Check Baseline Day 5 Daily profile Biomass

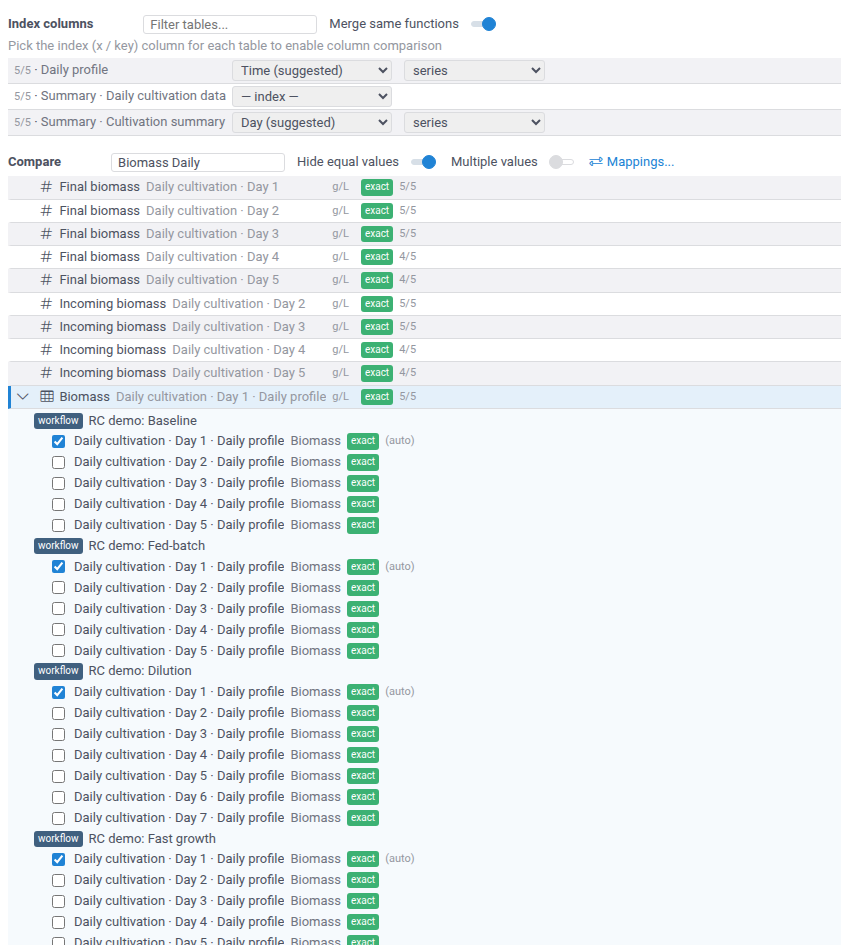point(58,526)
